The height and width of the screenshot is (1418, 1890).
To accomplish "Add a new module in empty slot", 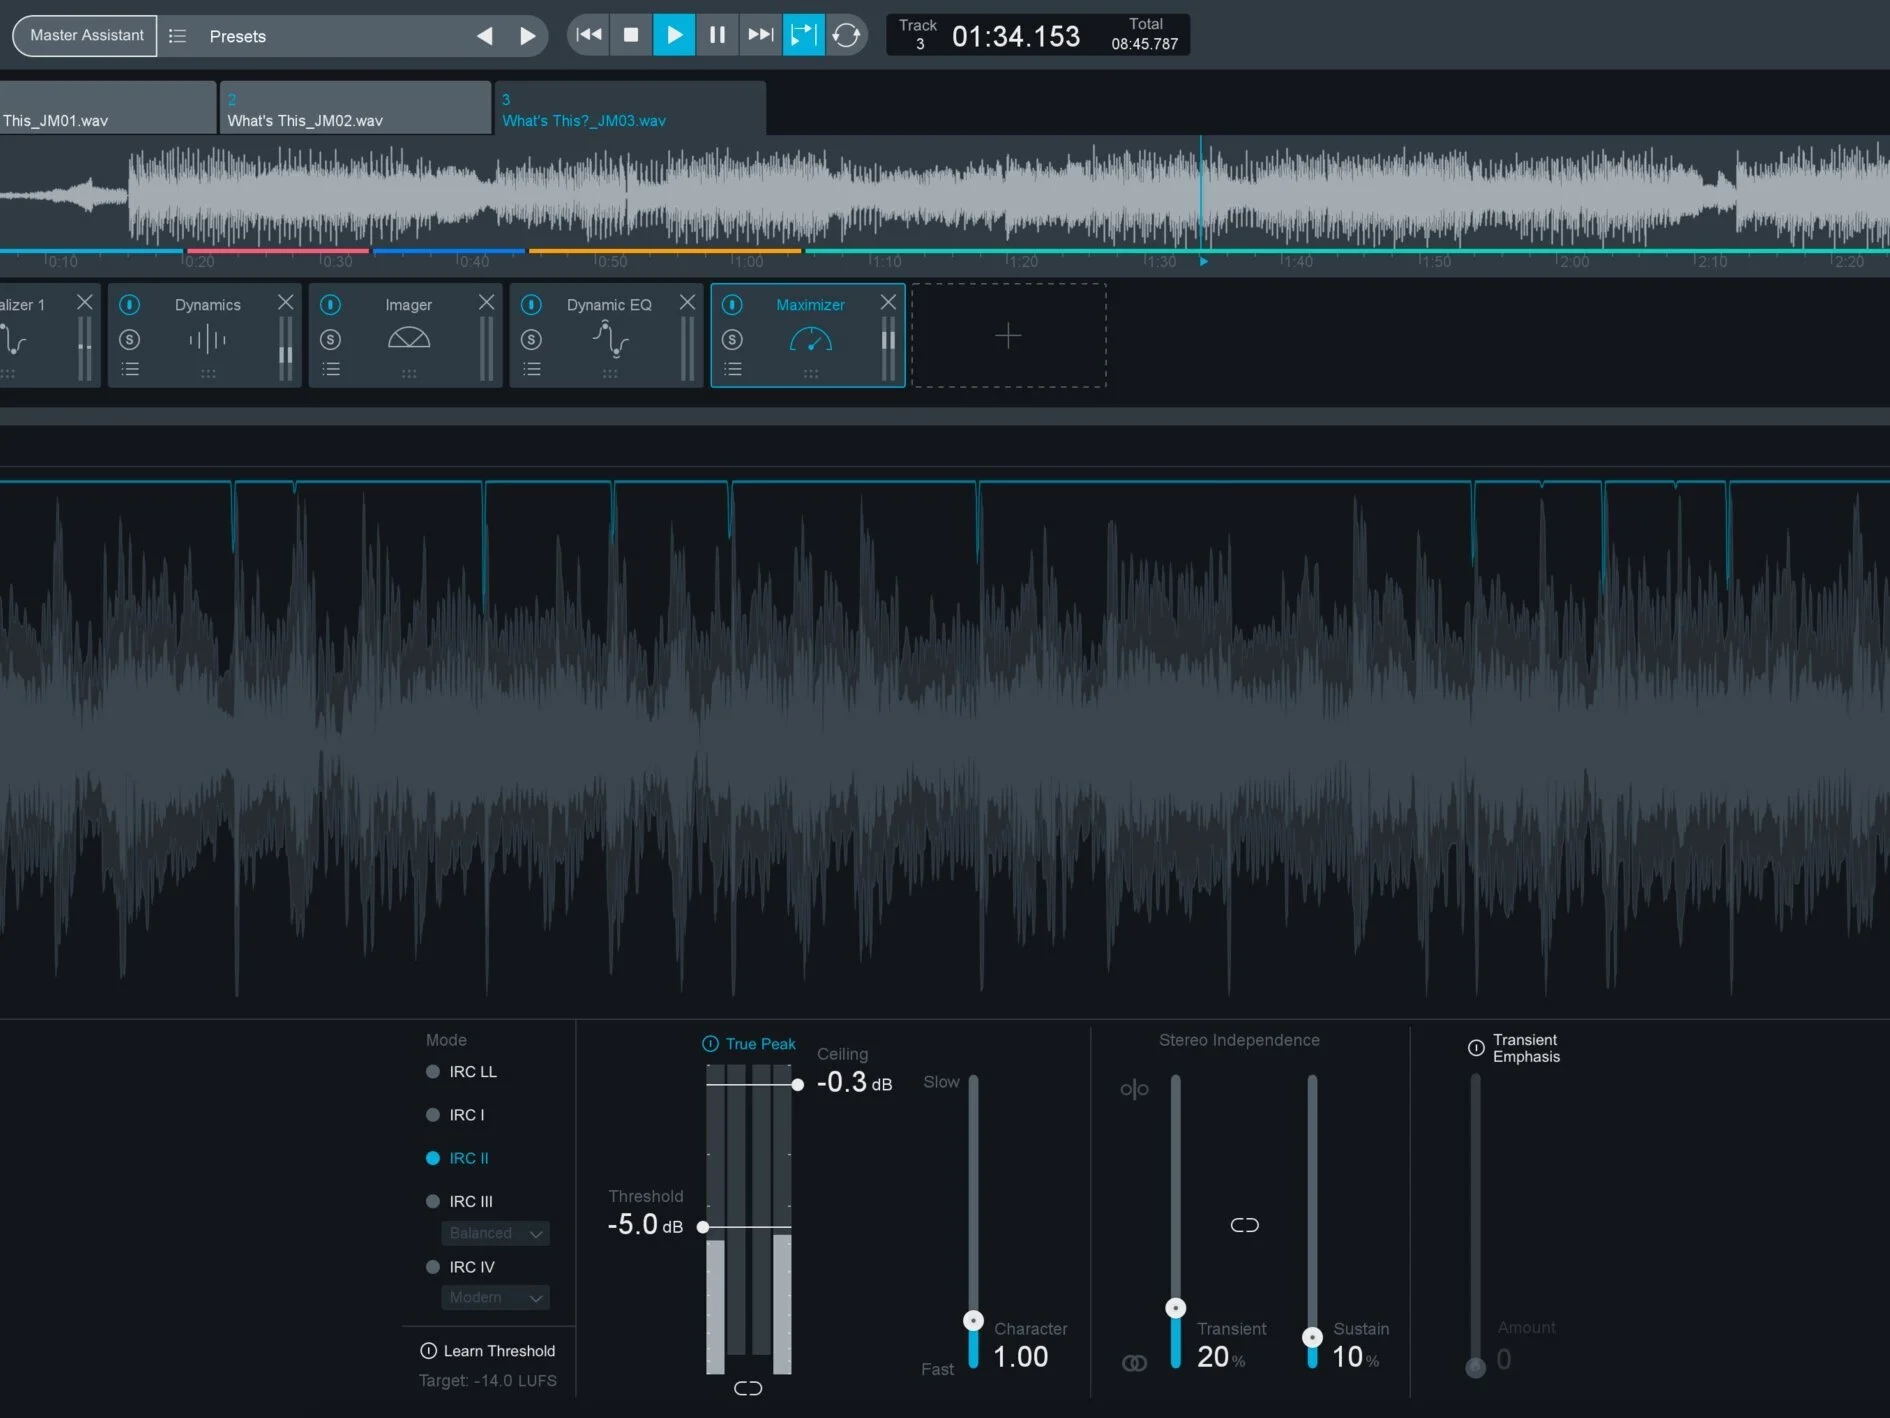I will [x=1008, y=336].
